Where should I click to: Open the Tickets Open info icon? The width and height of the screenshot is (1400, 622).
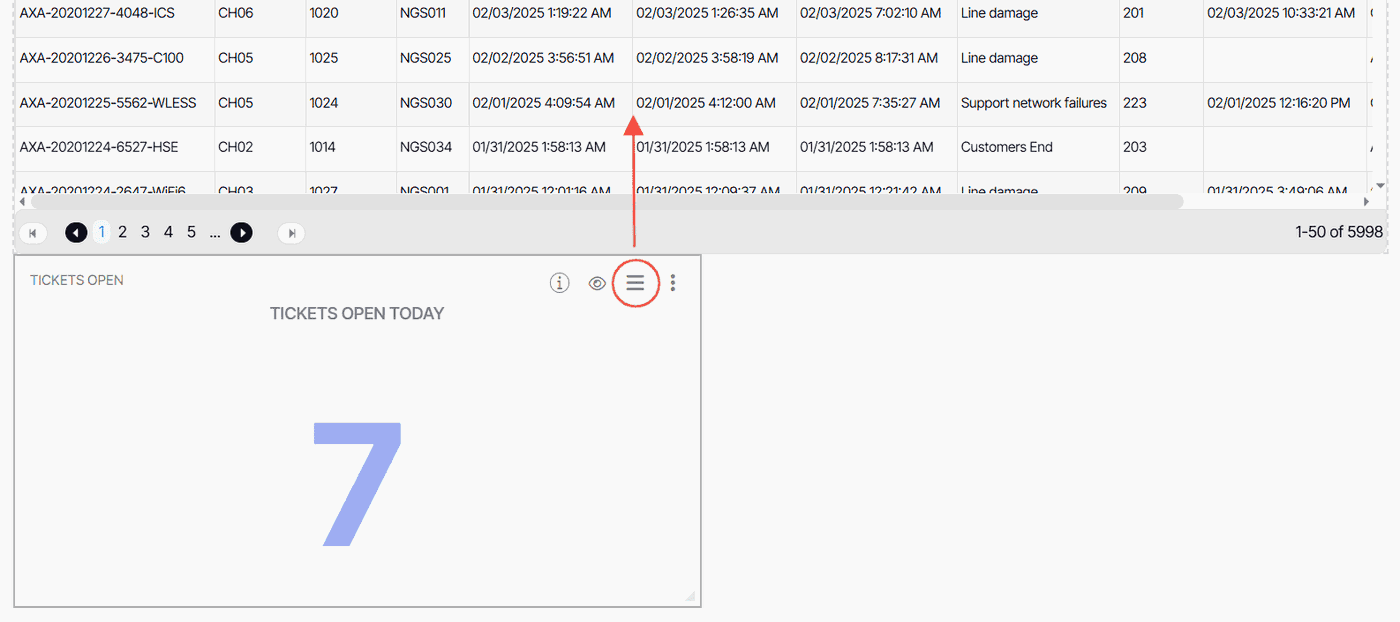[x=560, y=283]
